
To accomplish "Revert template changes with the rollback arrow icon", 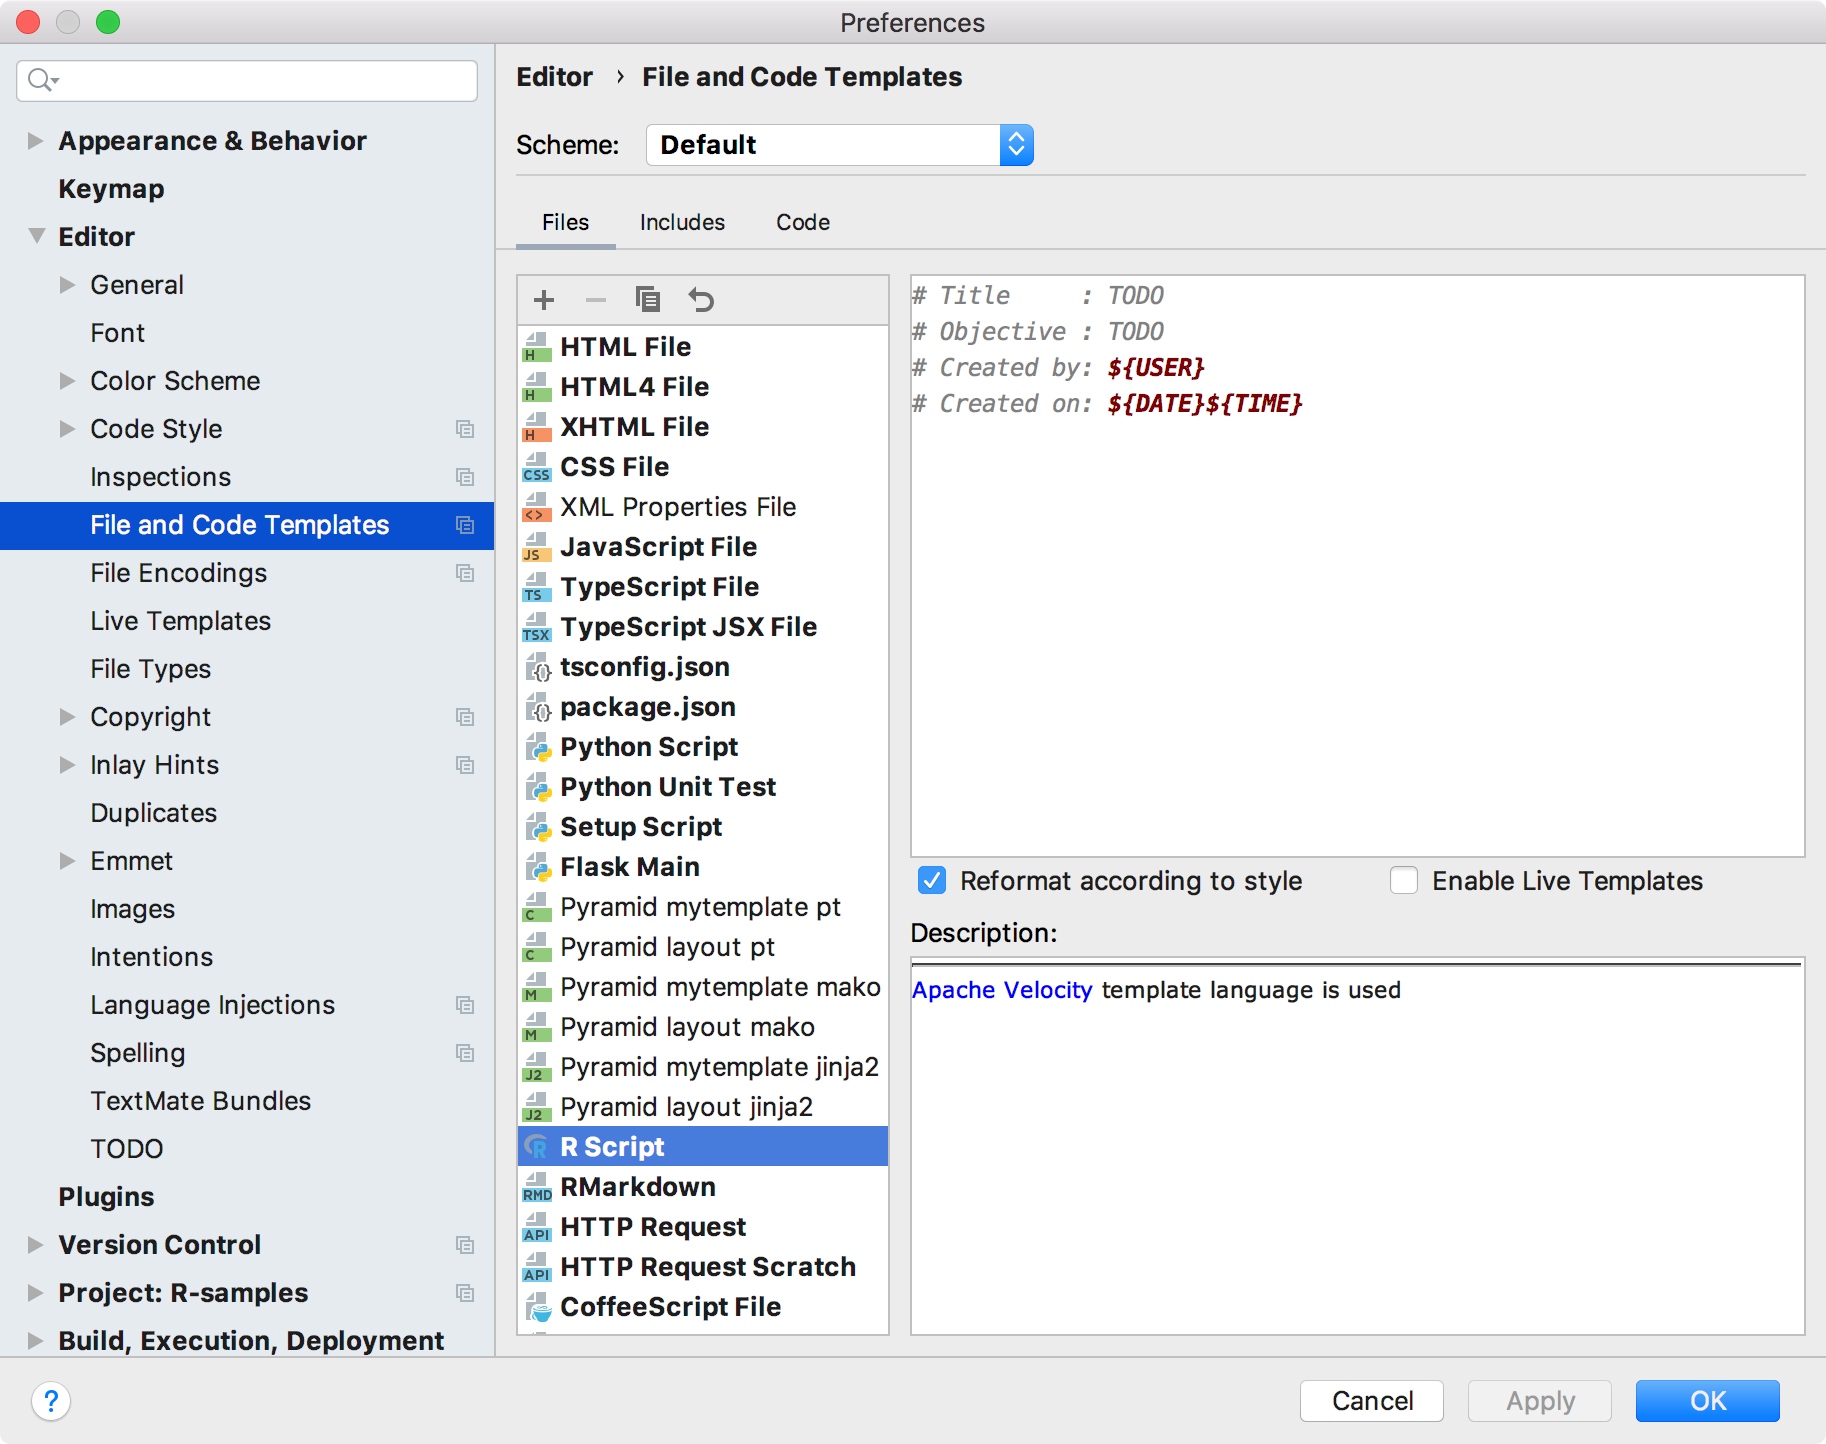I will tap(701, 299).
